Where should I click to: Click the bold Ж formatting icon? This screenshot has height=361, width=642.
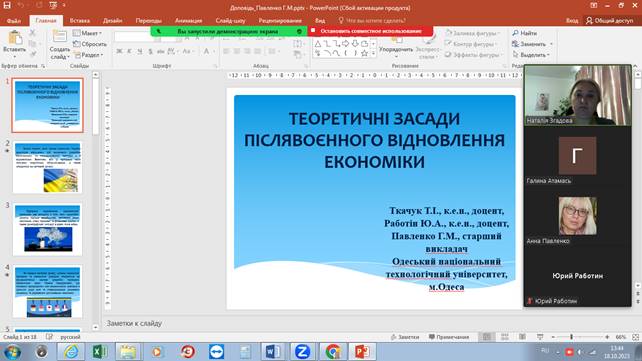(119, 51)
